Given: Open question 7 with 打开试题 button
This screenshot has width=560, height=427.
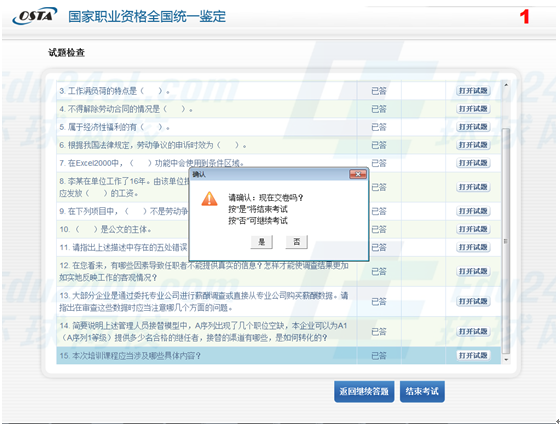Looking at the screenshot, I should [473, 163].
